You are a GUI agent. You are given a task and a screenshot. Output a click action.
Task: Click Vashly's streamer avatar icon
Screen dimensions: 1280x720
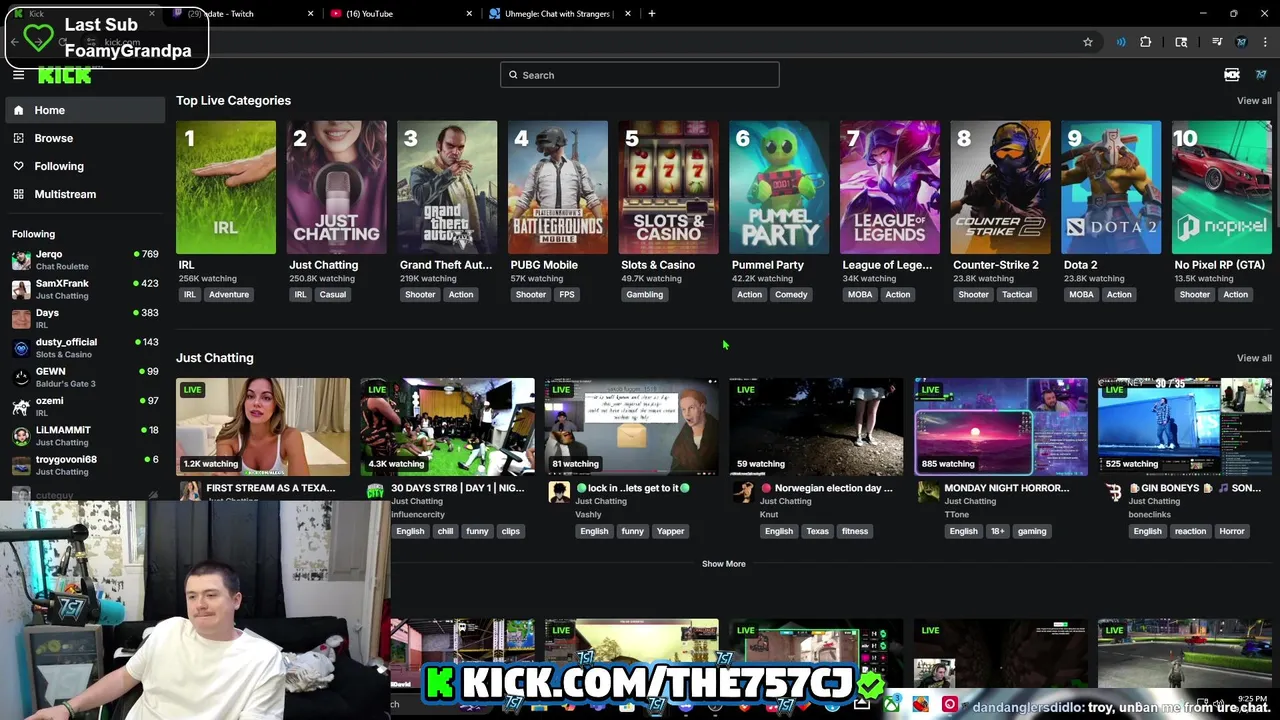(559, 491)
